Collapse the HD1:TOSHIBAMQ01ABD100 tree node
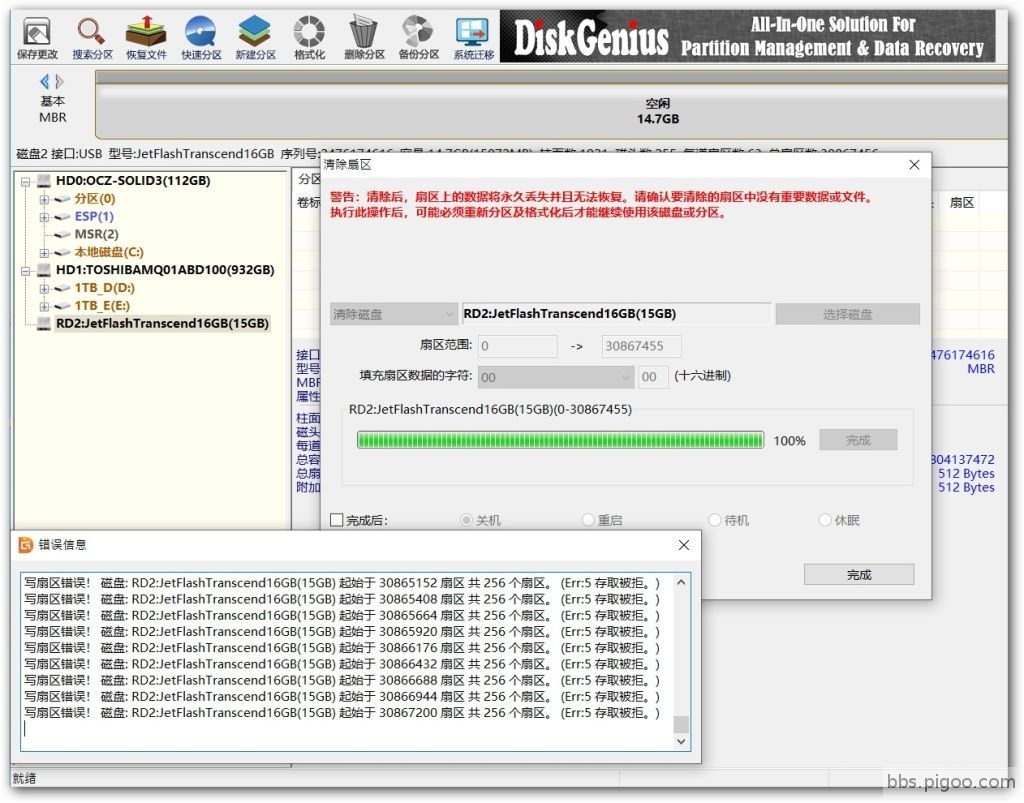The width and height of the screenshot is (1024, 803). 25,270
